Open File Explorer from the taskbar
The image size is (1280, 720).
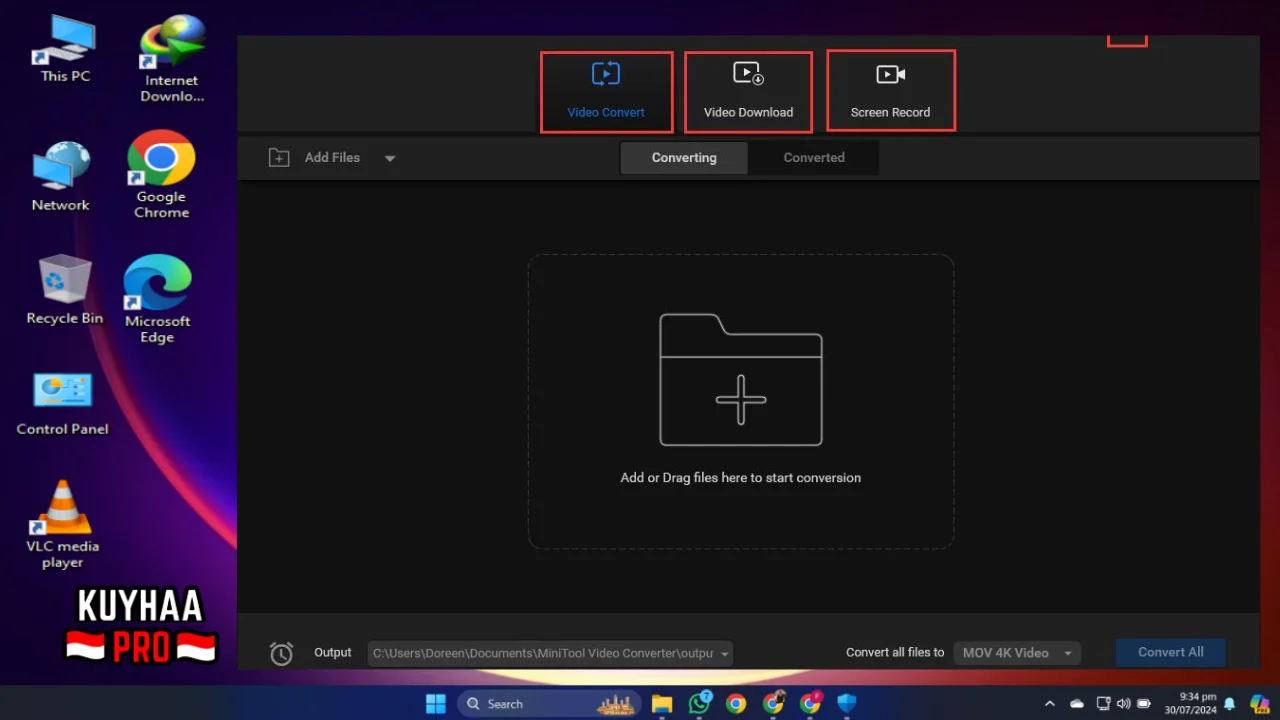pyautogui.click(x=661, y=704)
